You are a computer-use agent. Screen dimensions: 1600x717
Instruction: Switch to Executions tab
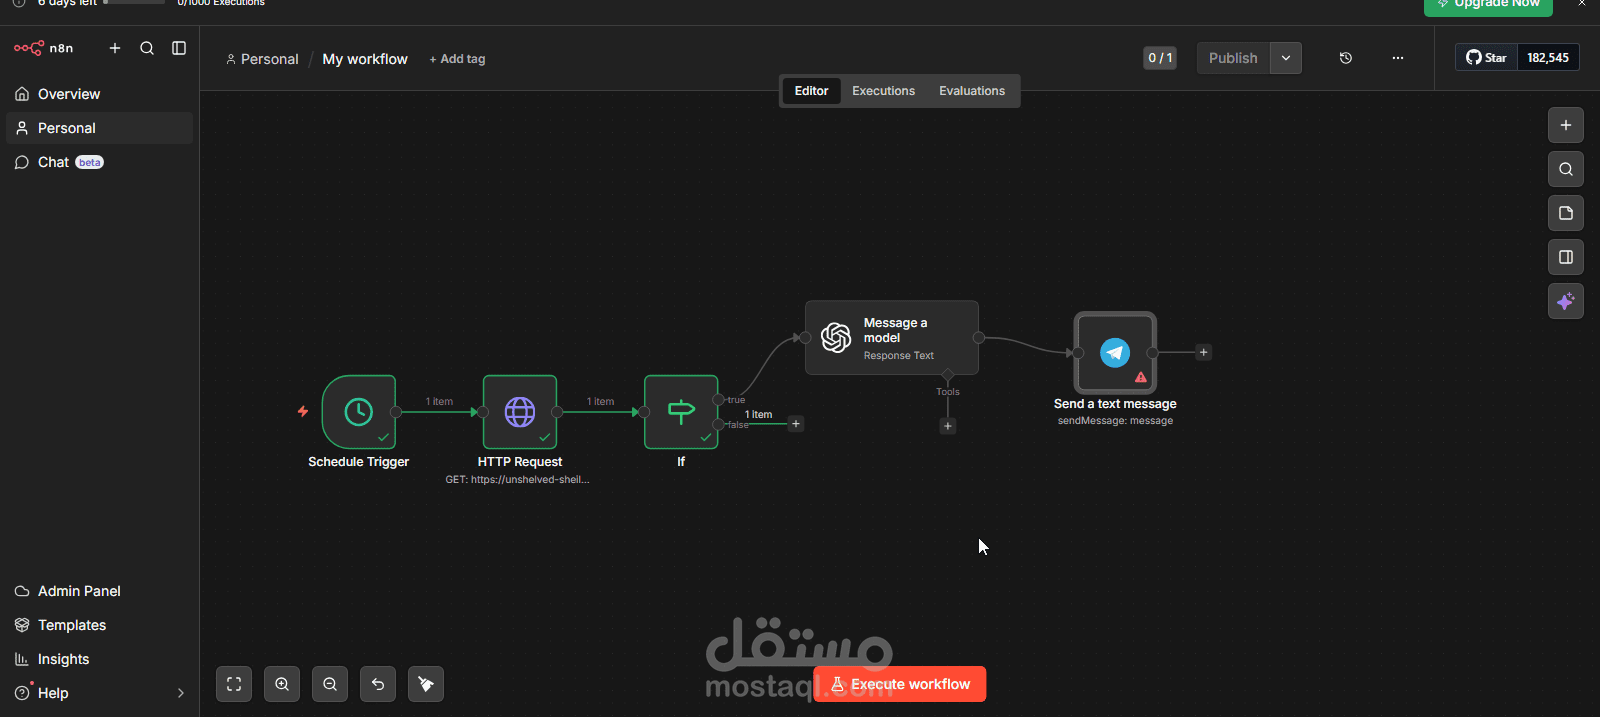(883, 91)
